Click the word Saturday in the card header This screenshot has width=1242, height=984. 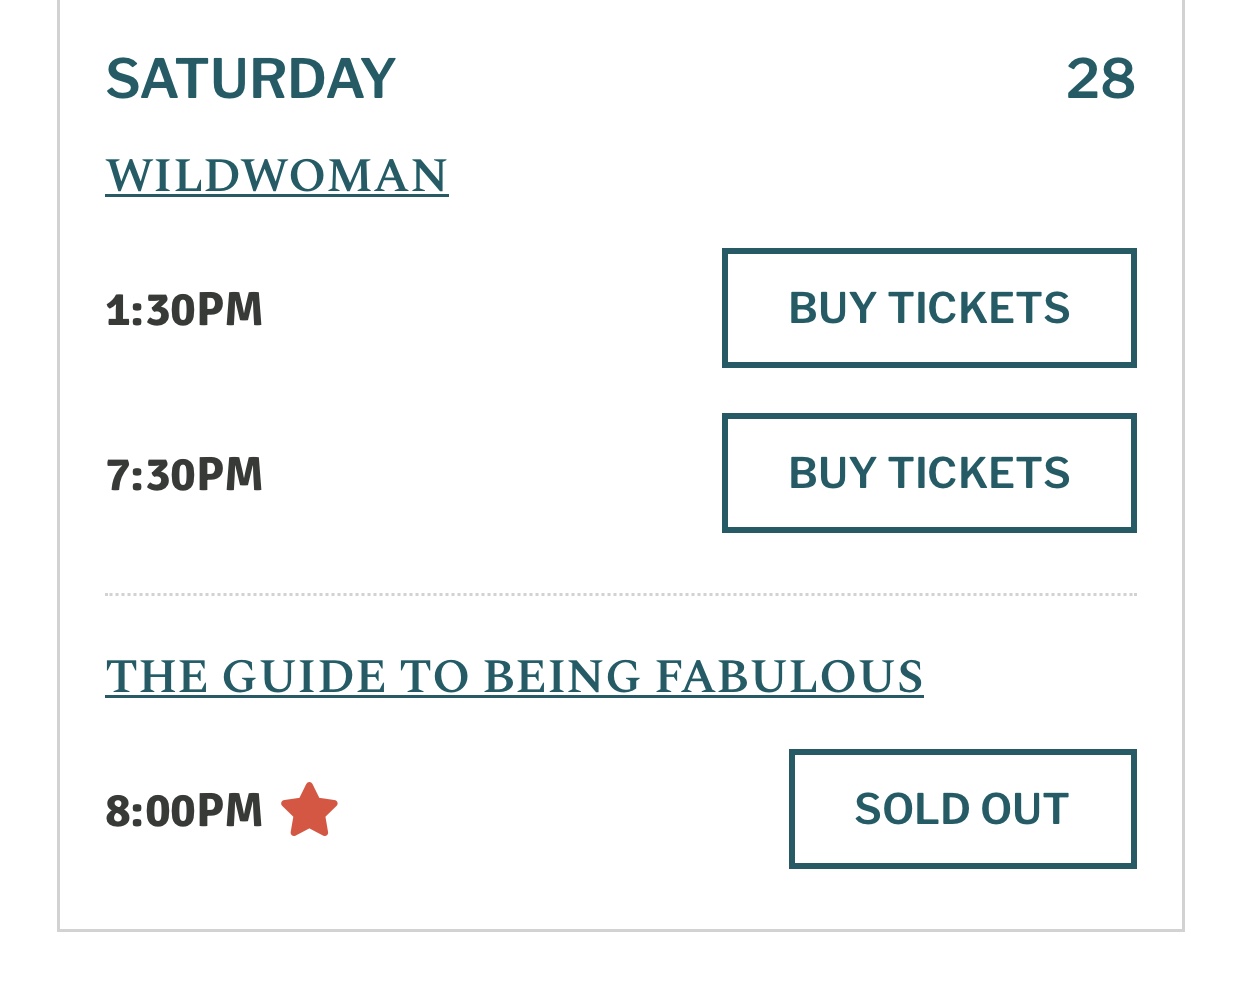[251, 79]
